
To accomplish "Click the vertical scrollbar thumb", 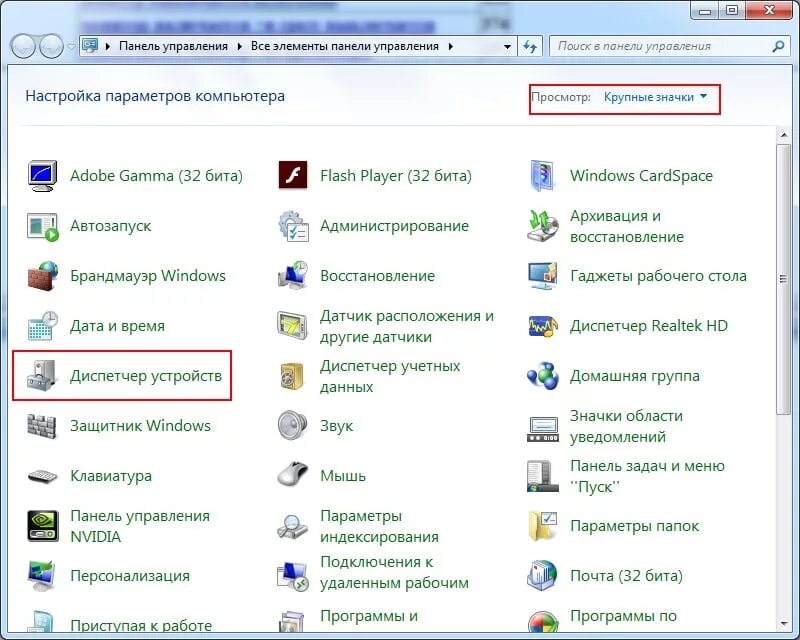I will [784, 279].
